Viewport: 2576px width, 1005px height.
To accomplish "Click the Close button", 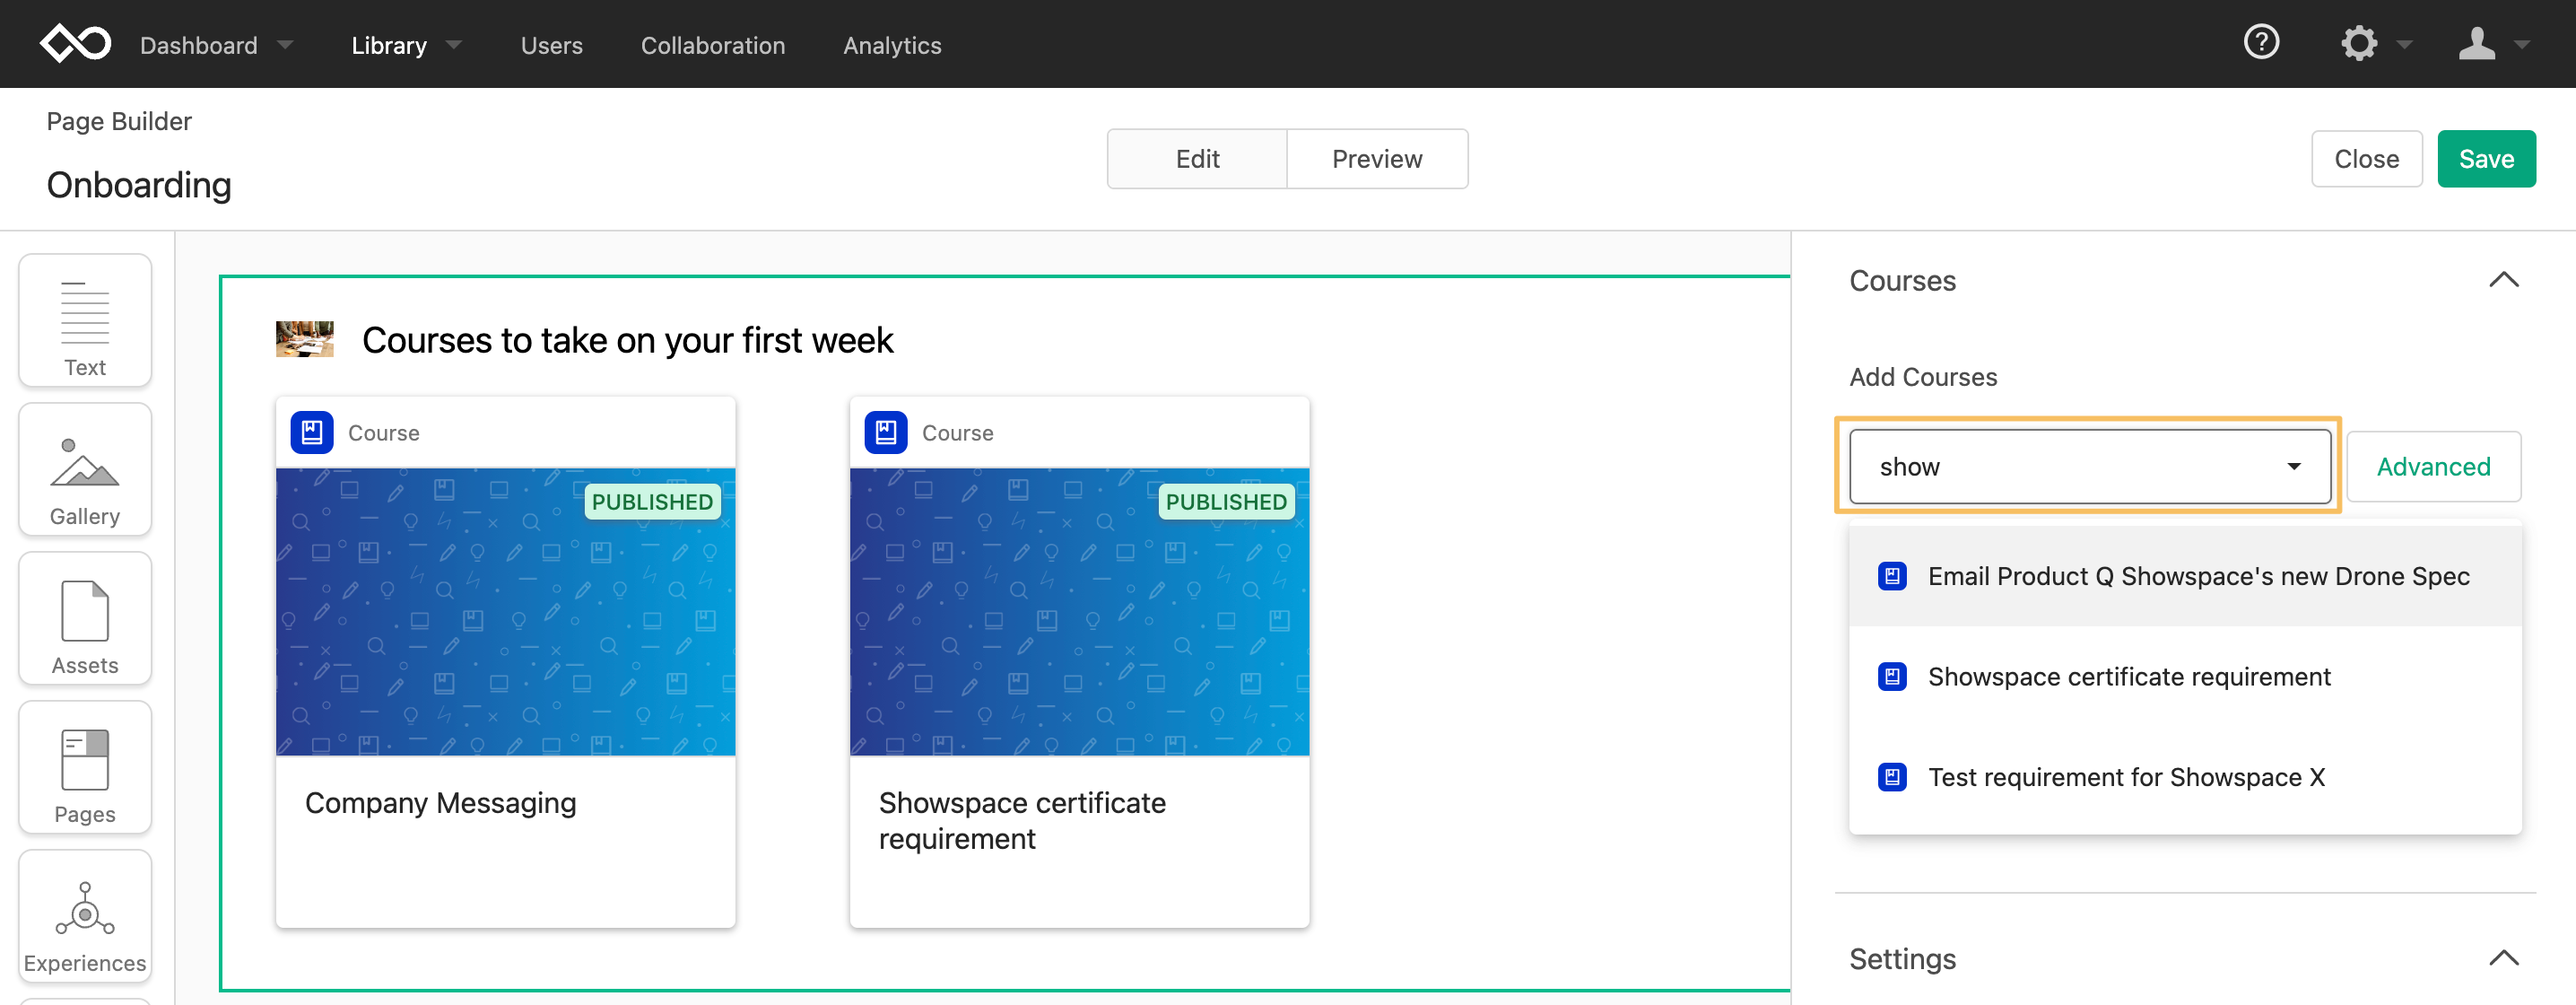I will point(2367,159).
